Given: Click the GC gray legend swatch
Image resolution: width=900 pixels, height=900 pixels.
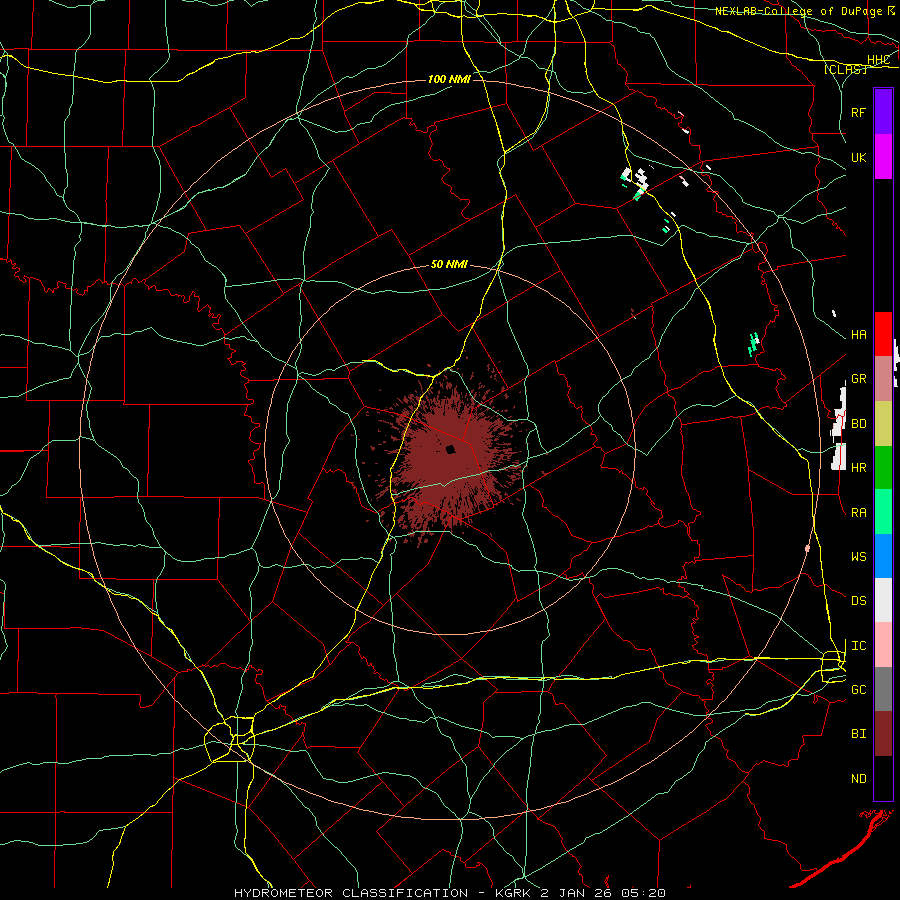Looking at the screenshot, I should 883,689.
